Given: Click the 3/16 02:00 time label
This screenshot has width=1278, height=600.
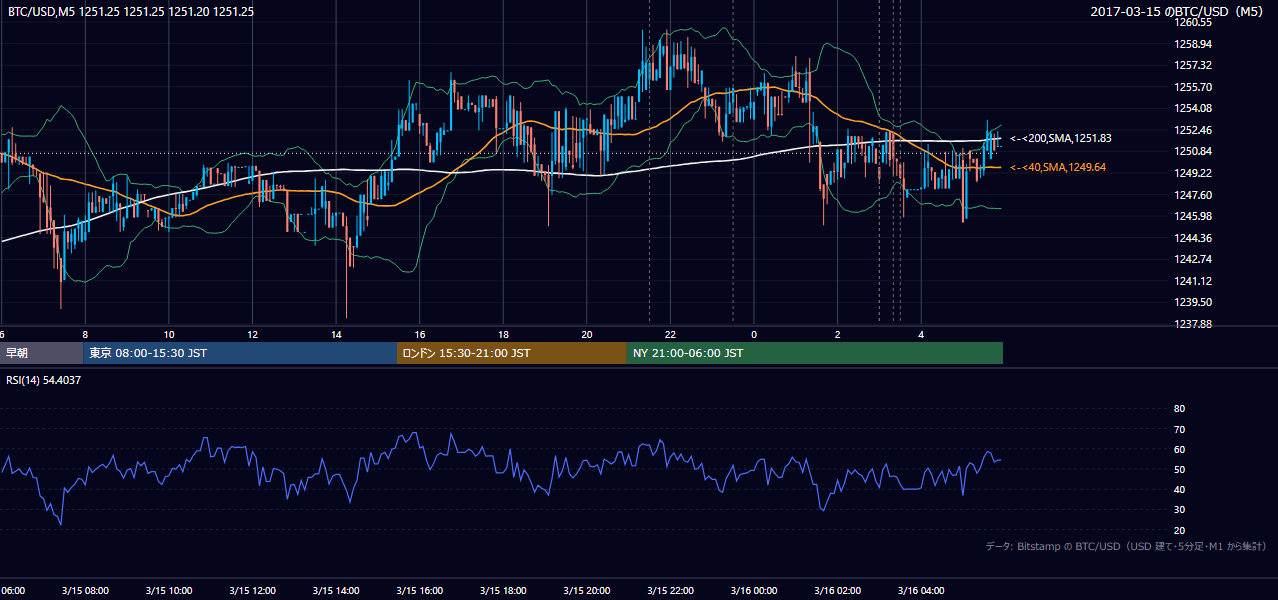Looking at the screenshot, I should [x=838, y=591].
